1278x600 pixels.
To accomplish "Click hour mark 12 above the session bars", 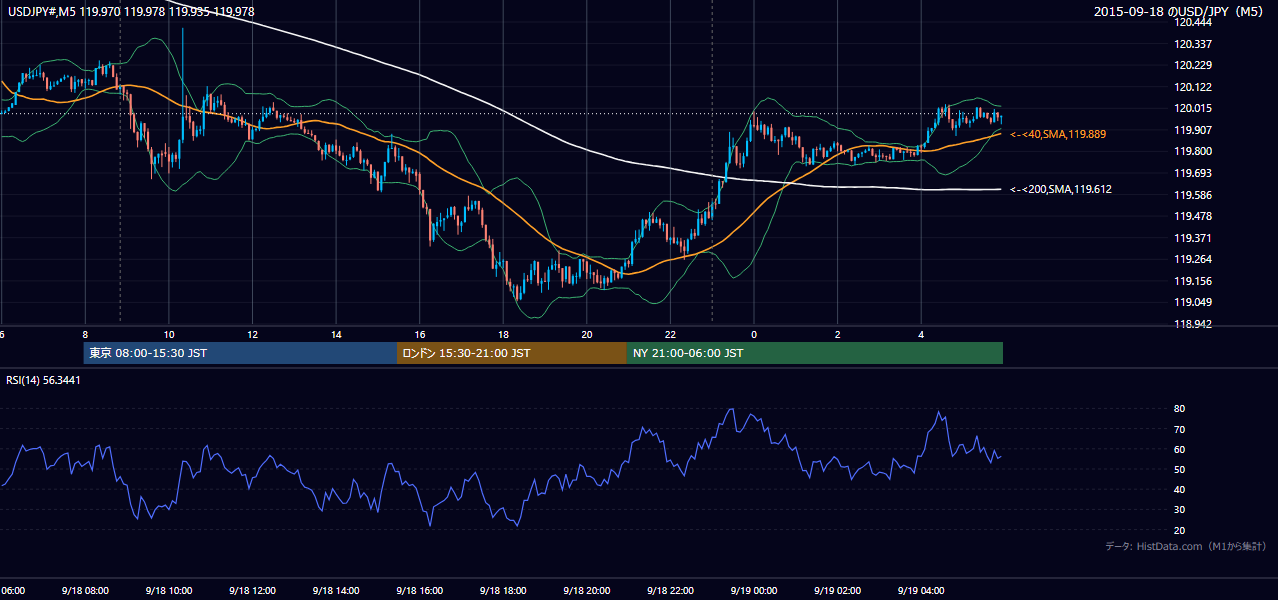I will [253, 335].
